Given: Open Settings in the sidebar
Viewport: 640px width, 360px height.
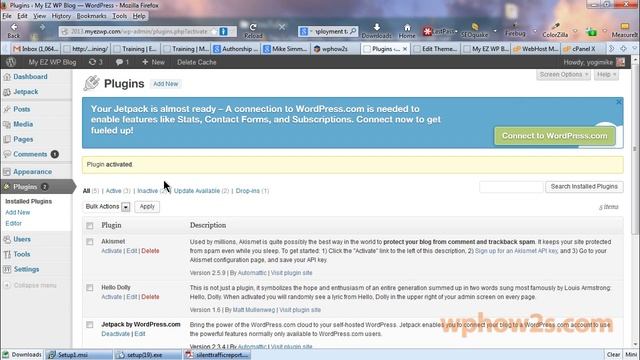Looking at the screenshot, I should pos(26,269).
